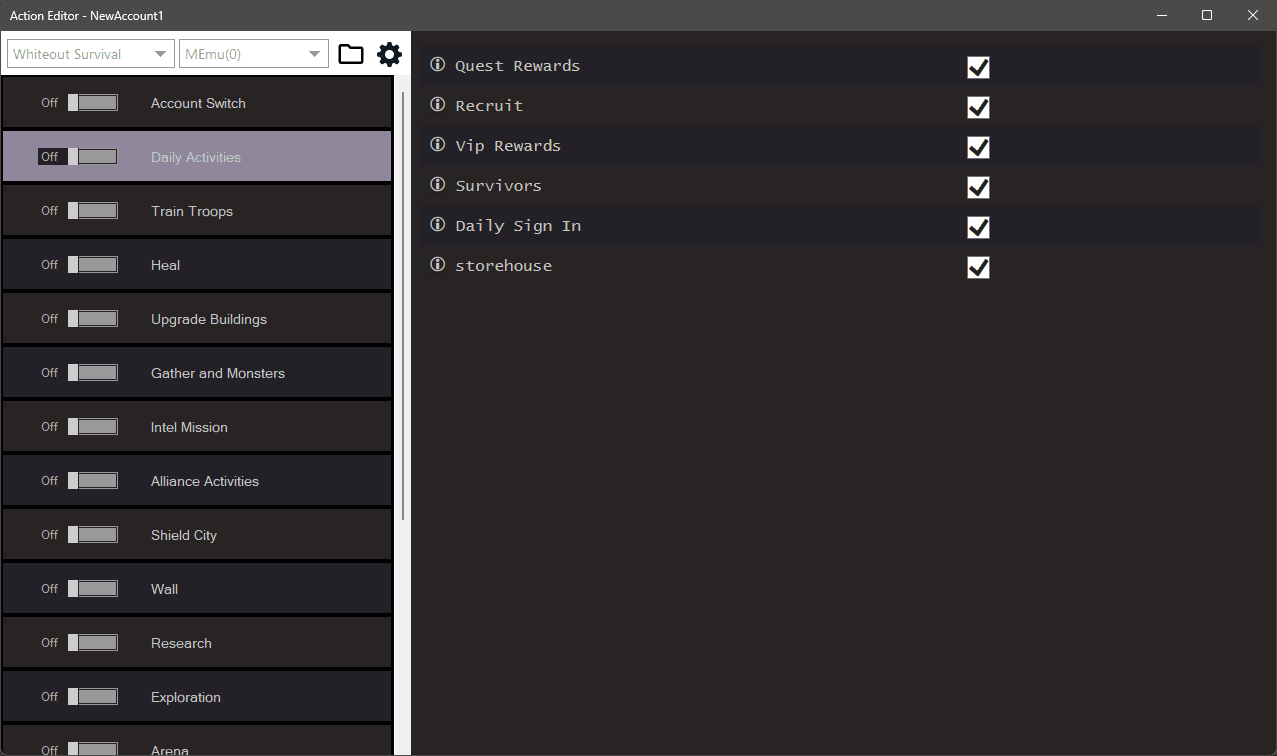
Task: Uncheck the Vip Rewards checkbox
Action: tap(978, 147)
